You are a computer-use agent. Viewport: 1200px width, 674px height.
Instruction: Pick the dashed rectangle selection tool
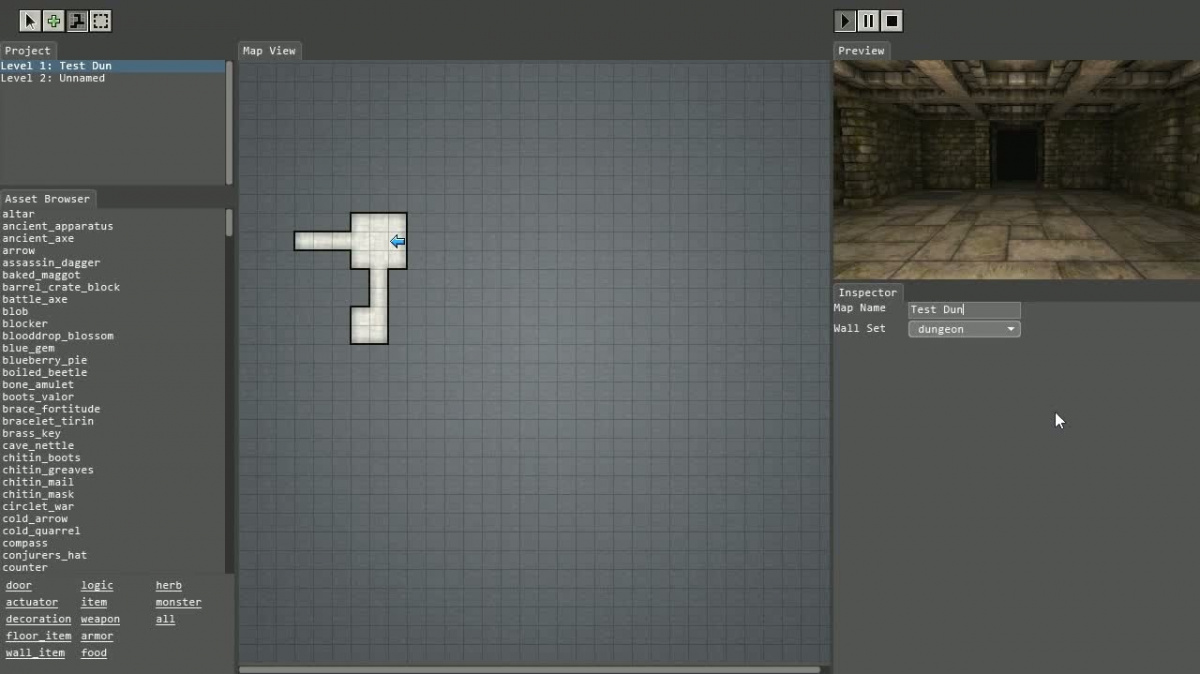[x=101, y=21]
